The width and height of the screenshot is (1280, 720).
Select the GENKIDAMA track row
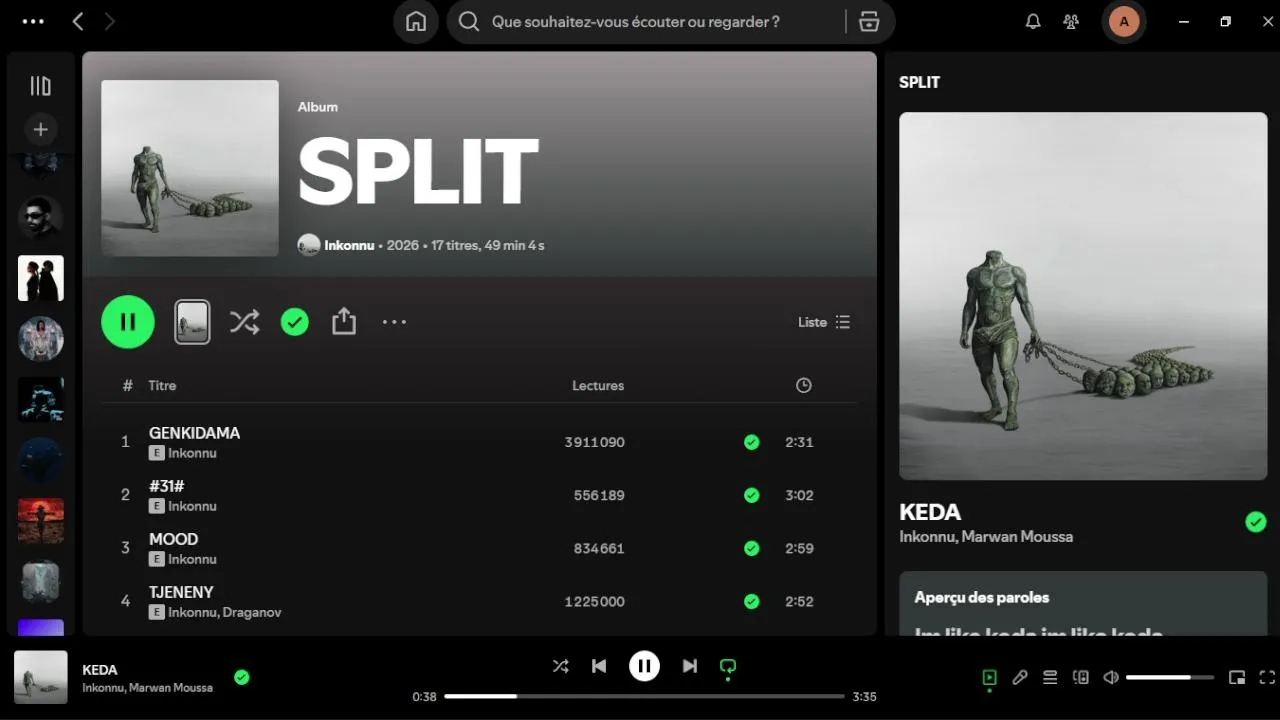(479, 442)
